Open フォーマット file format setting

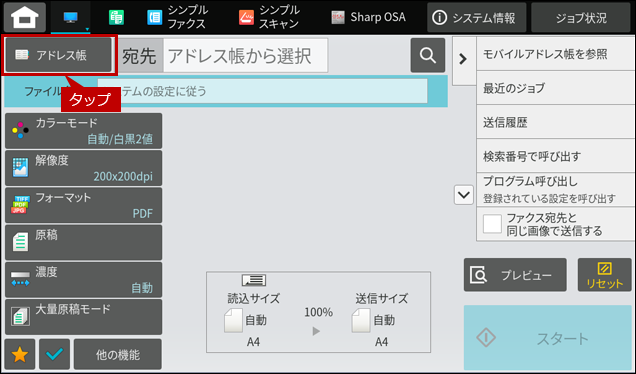tap(84, 205)
